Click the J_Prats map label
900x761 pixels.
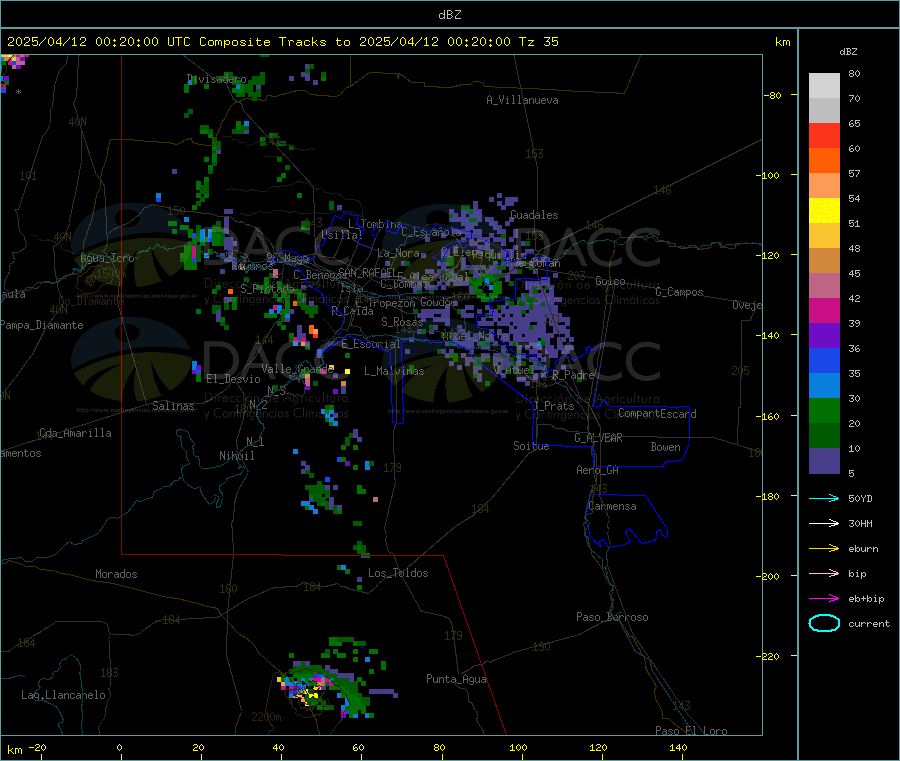tap(554, 406)
